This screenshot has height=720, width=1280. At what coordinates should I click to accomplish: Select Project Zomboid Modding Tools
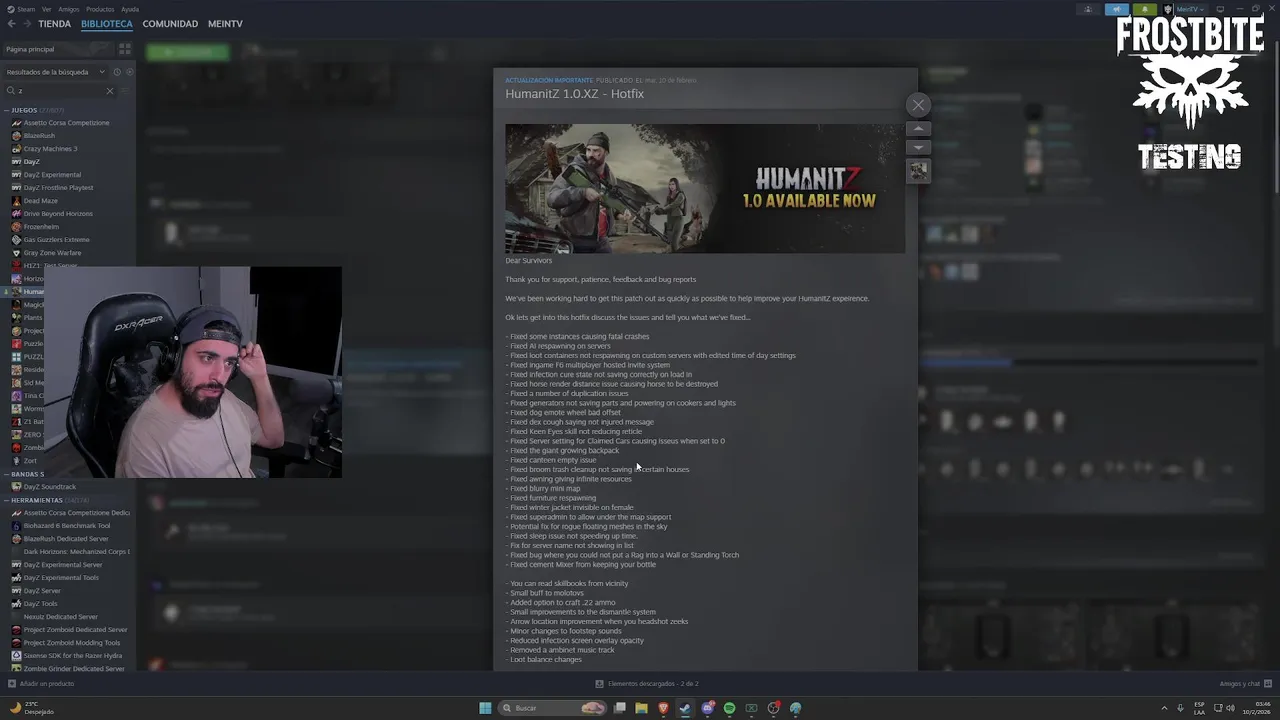coord(72,643)
